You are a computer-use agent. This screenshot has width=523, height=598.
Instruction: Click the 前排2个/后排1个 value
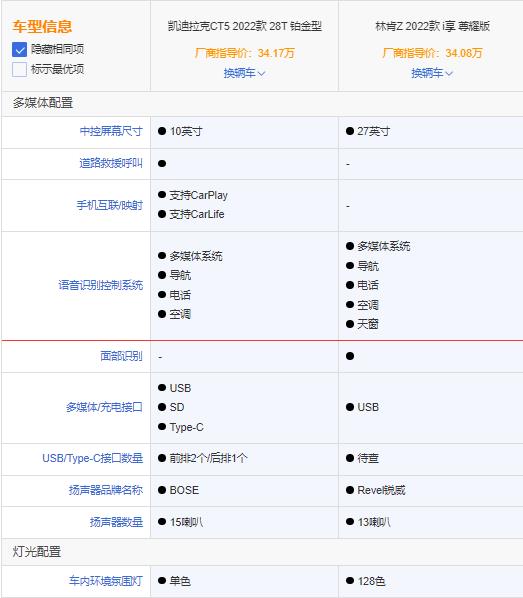click(x=209, y=458)
